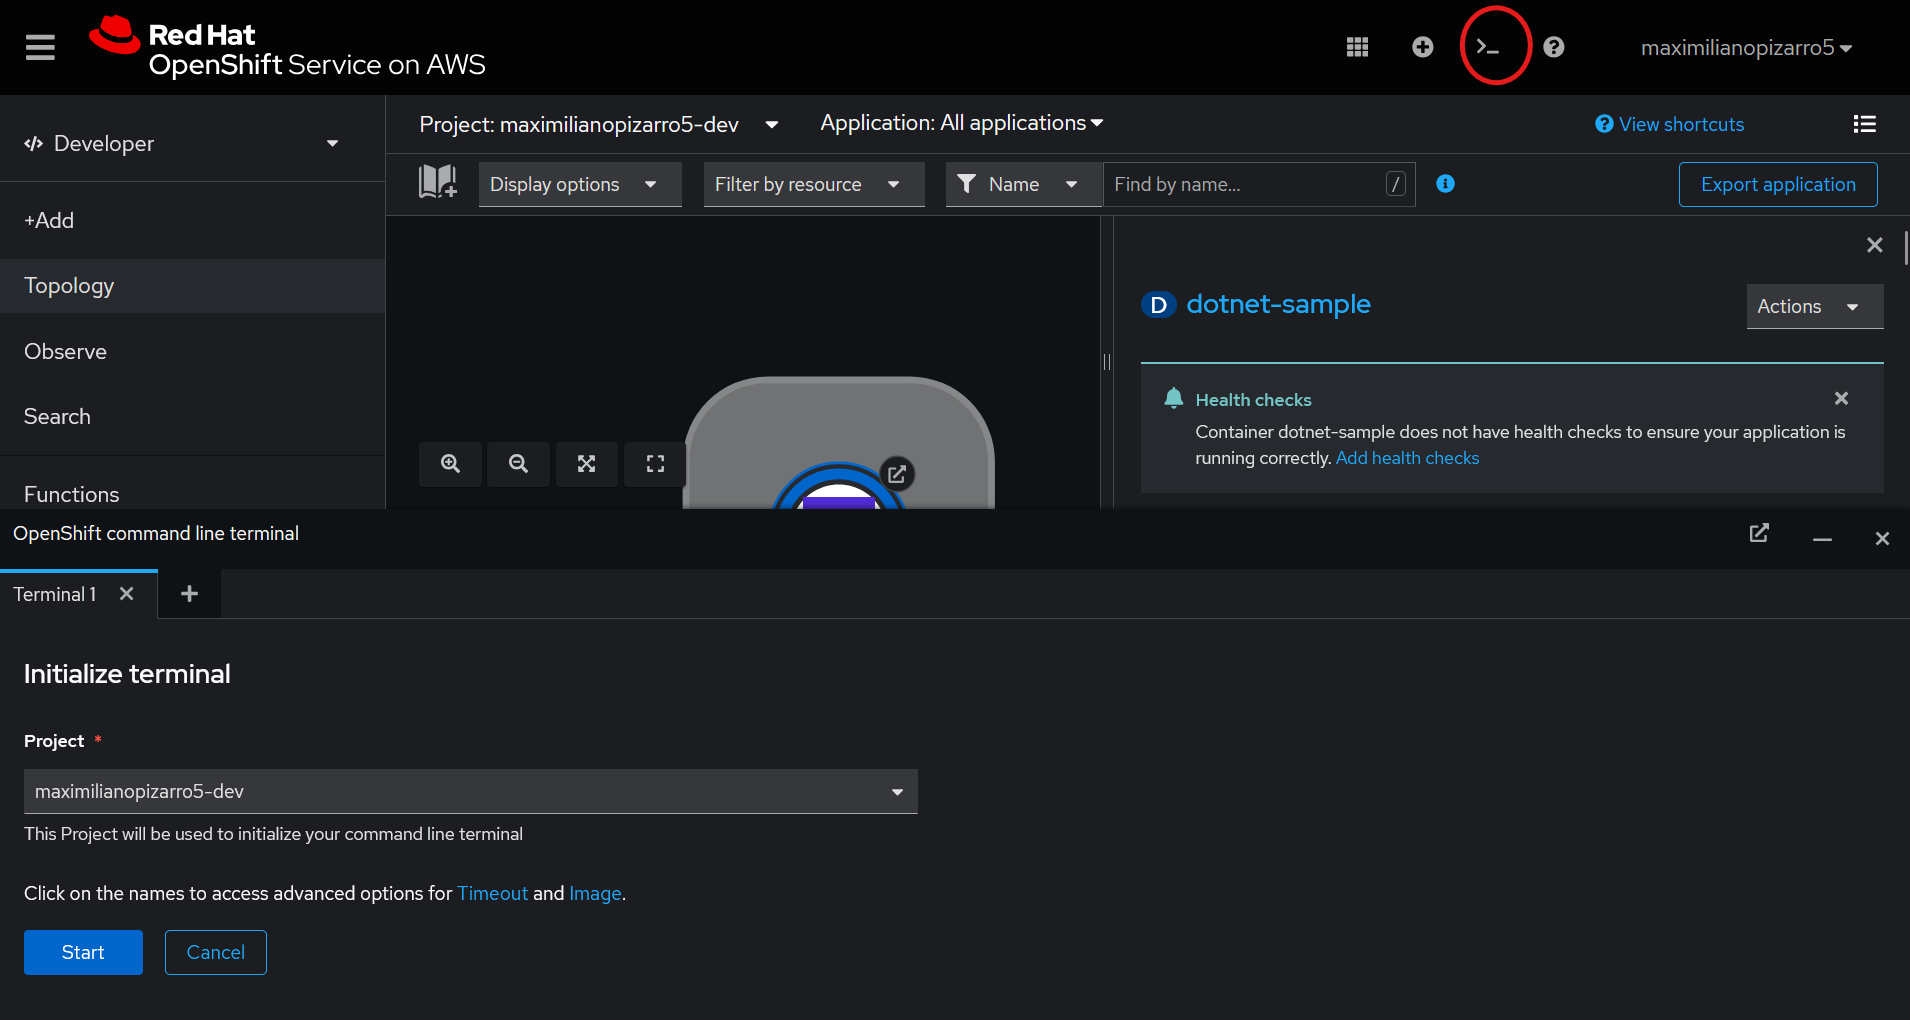Open the terminal Project select box
This screenshot has height=1020, width=1910.
471,791
